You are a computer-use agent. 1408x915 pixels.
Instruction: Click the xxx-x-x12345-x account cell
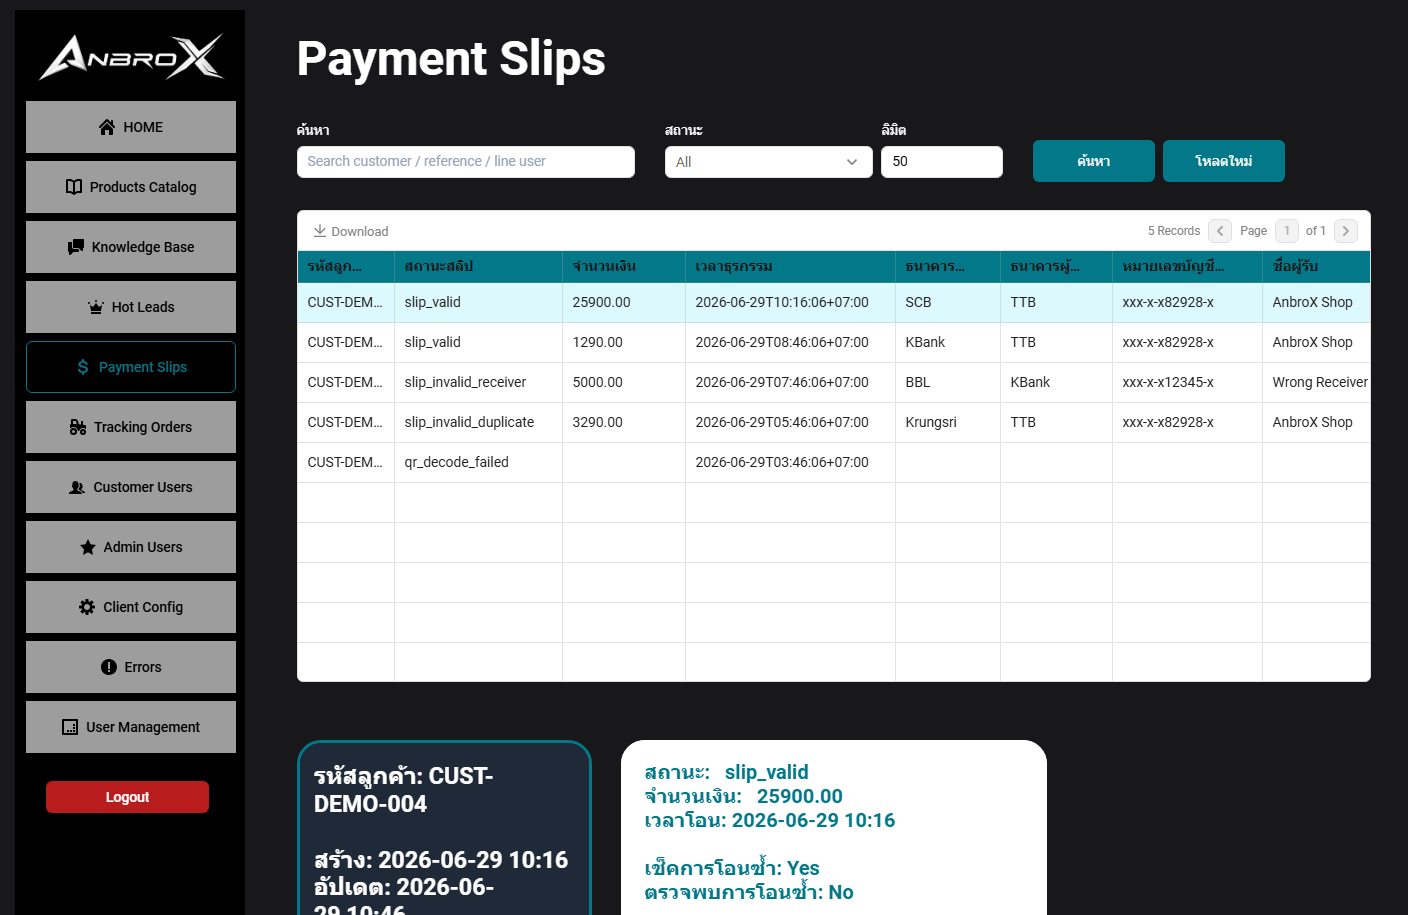click(1188, 382)
